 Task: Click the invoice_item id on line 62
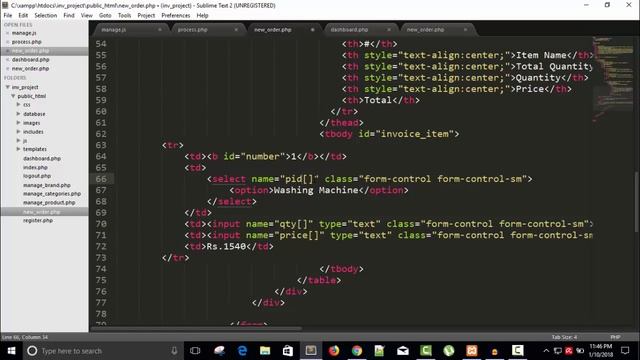pos(414,134)
